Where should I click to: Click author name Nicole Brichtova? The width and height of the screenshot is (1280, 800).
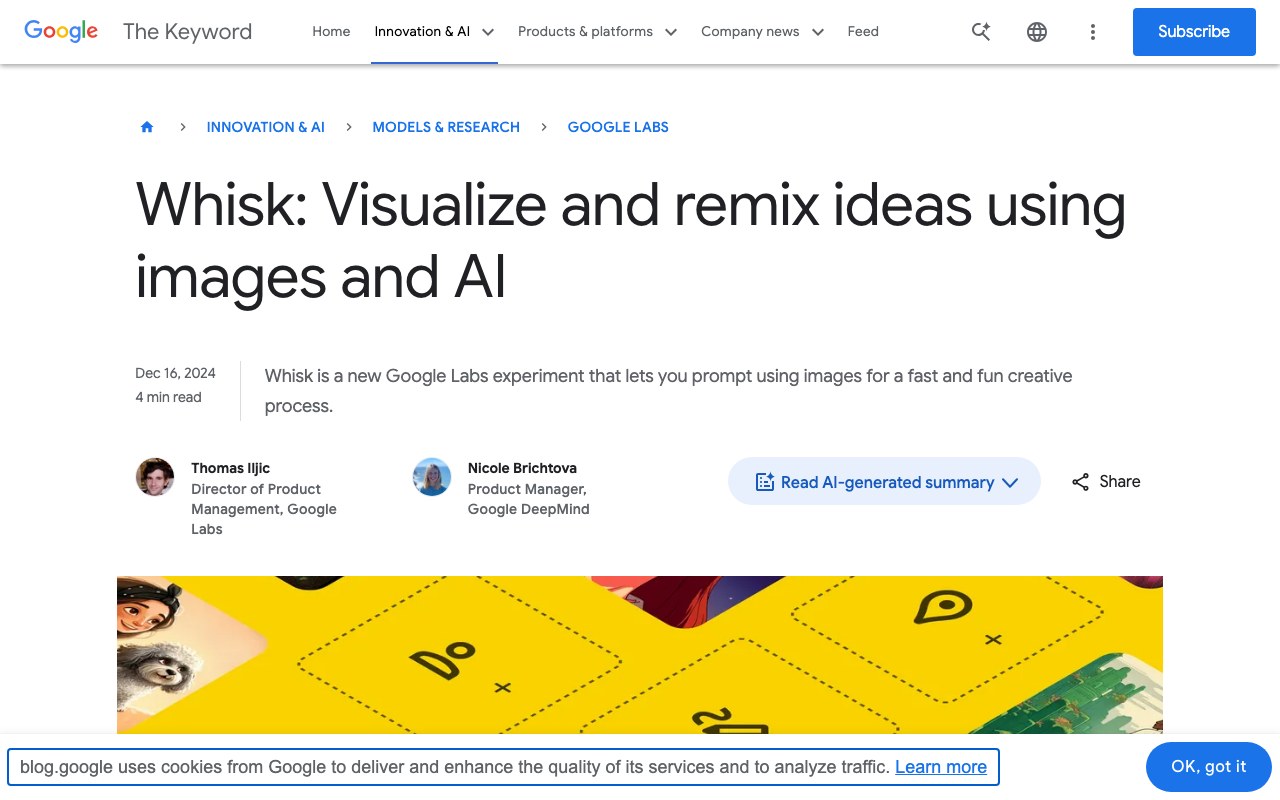[x=522, y=468]
